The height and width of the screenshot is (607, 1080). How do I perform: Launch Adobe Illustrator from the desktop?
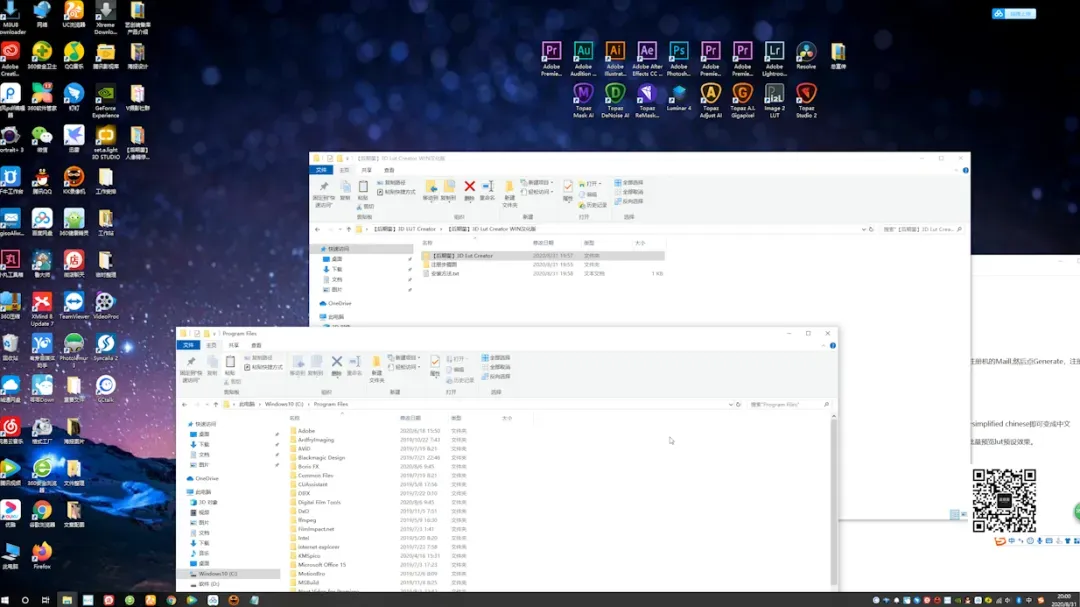pos(615,52)
